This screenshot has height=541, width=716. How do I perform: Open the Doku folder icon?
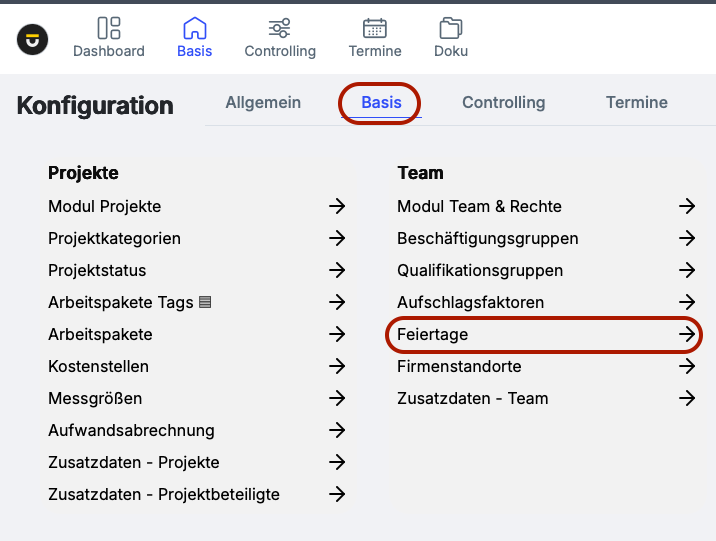pyautogui.click(x=451, y=28)
